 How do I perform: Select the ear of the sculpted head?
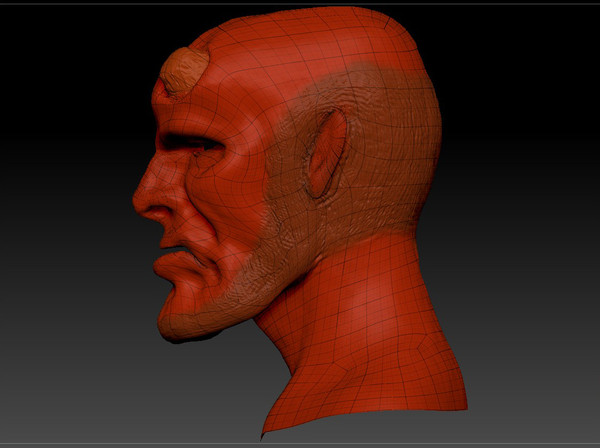[x=326, y=154]
